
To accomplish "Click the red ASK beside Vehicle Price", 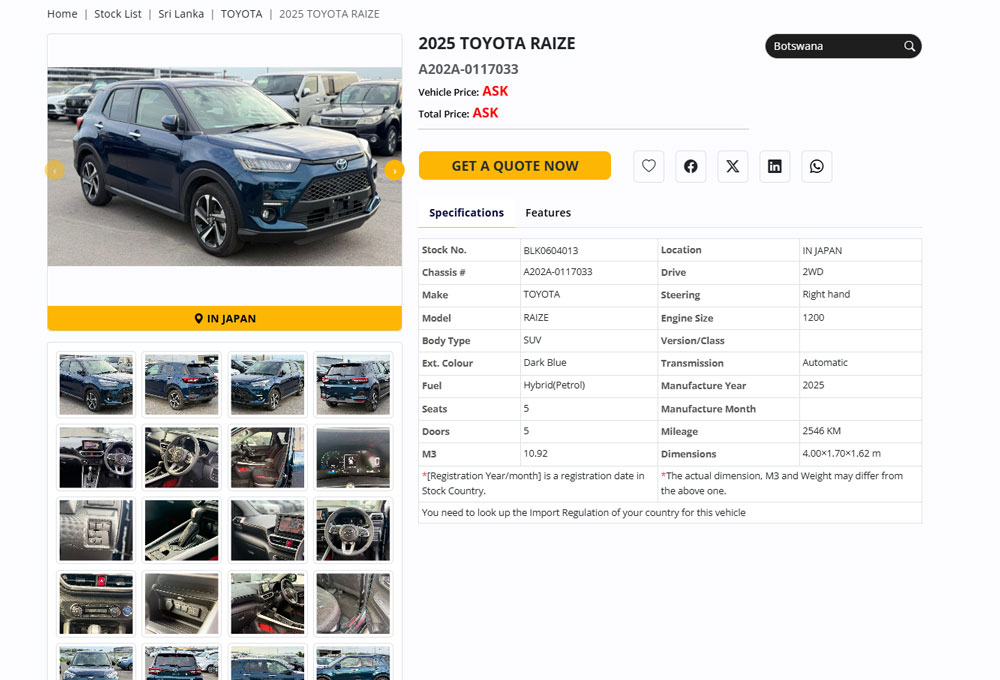I will click(495, 91).
